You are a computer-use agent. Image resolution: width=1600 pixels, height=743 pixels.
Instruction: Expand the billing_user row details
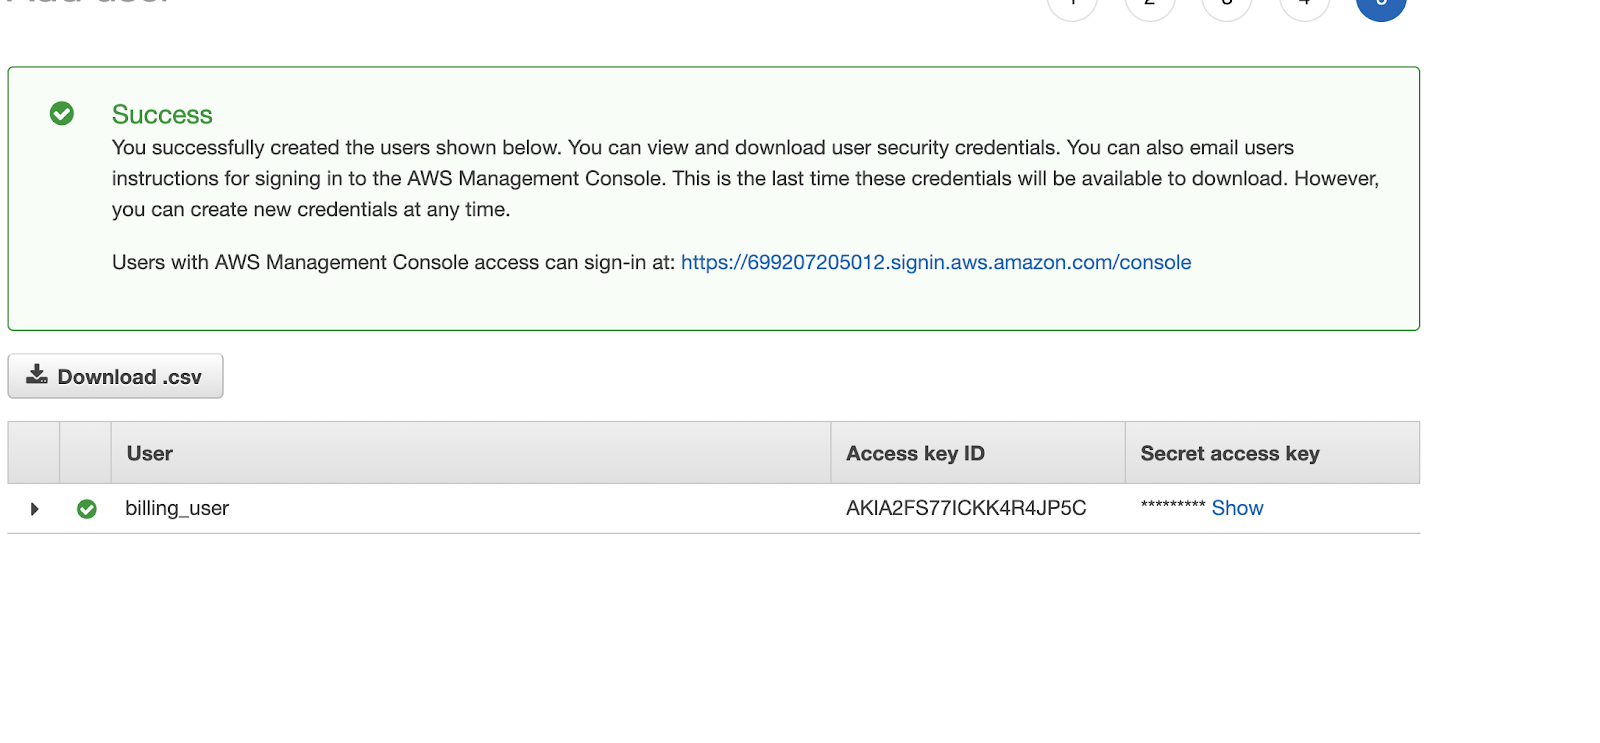[x=35, y=509]
